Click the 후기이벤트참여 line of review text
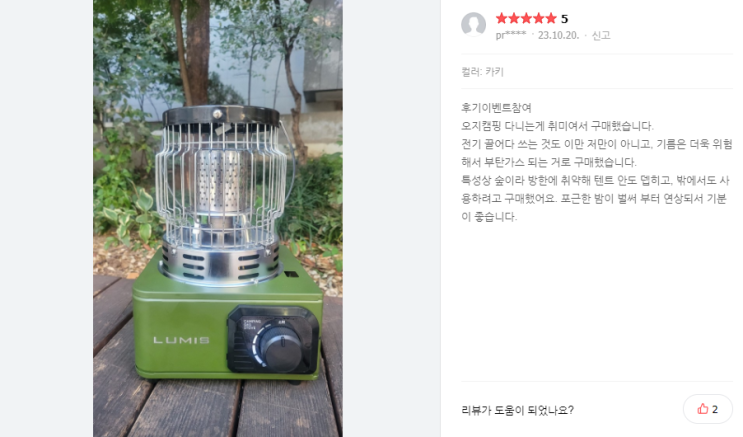743x437 pixels. coord(496,108)
